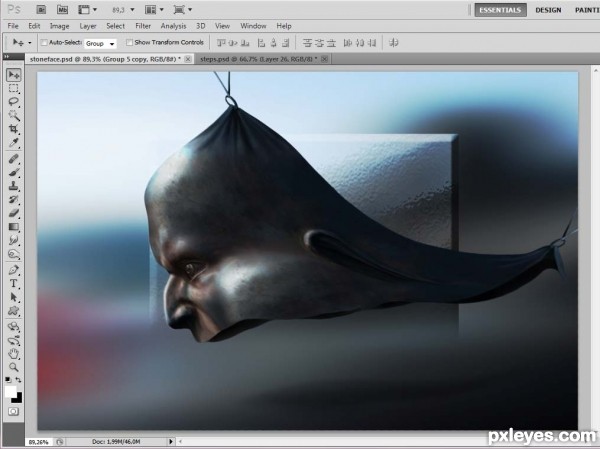
Task: Select the Move tool in the toolbox
Action: click(14, 75)
